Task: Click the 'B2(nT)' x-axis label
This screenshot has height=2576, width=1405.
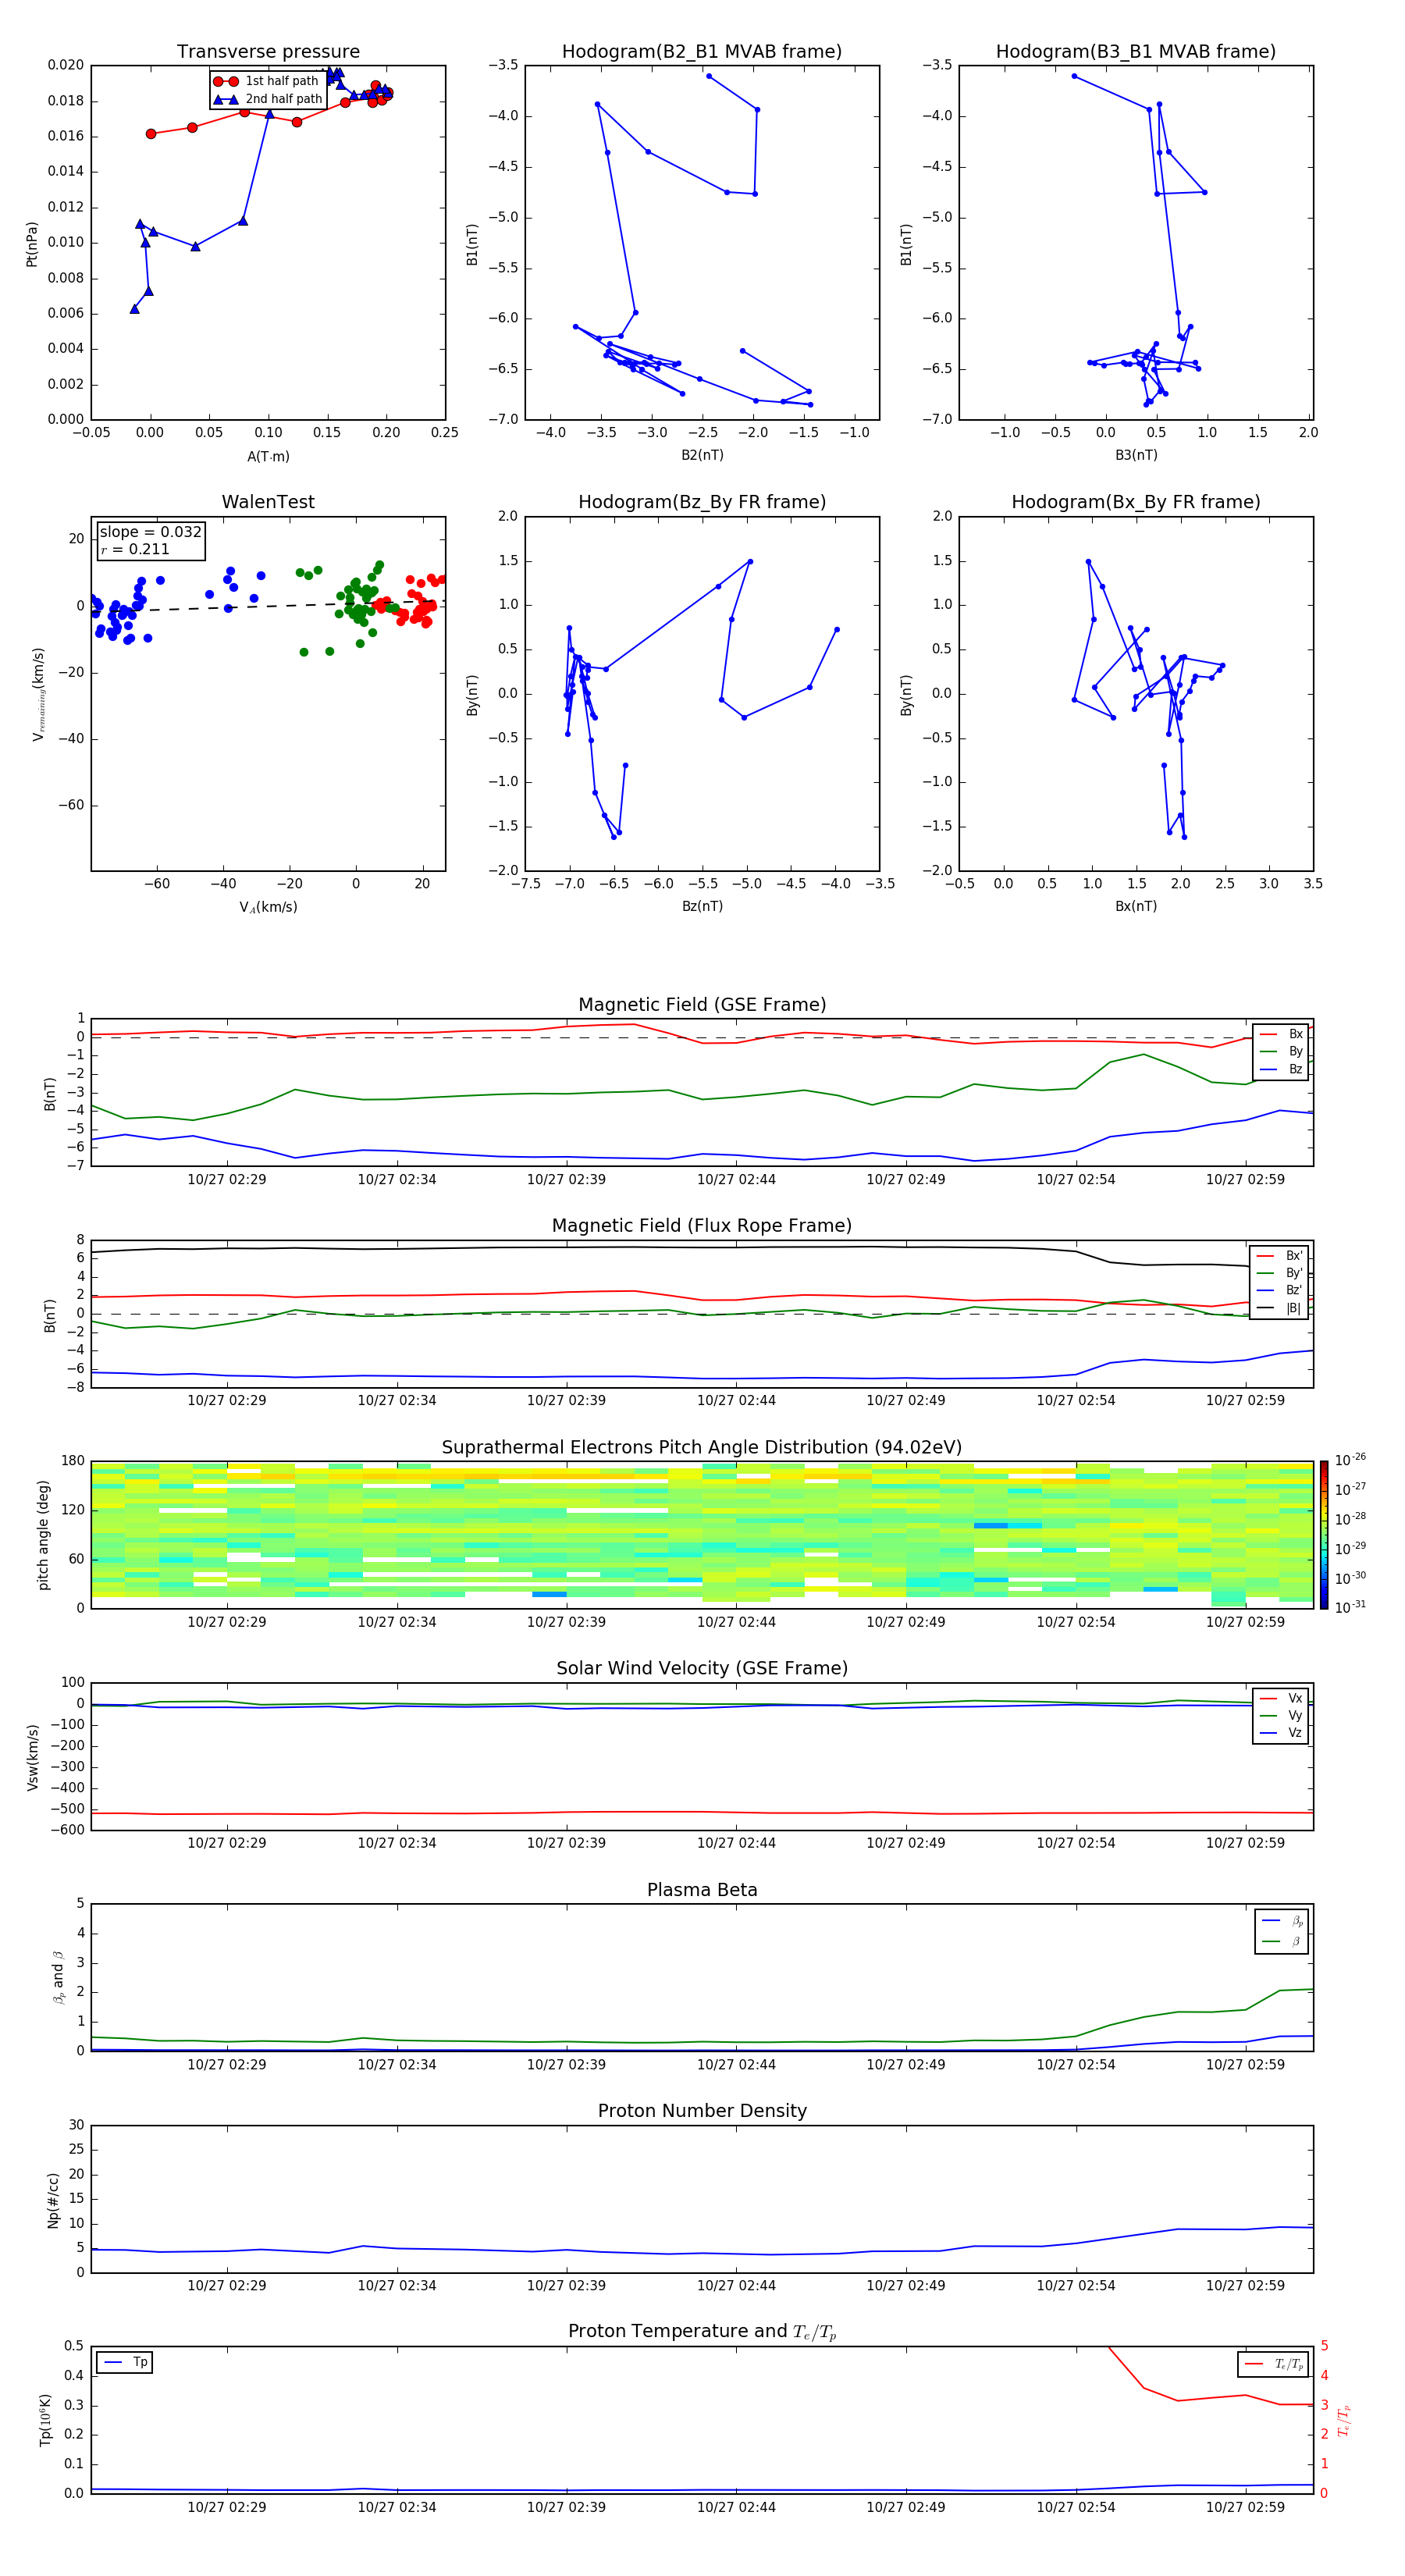Action: click(702, 455)
